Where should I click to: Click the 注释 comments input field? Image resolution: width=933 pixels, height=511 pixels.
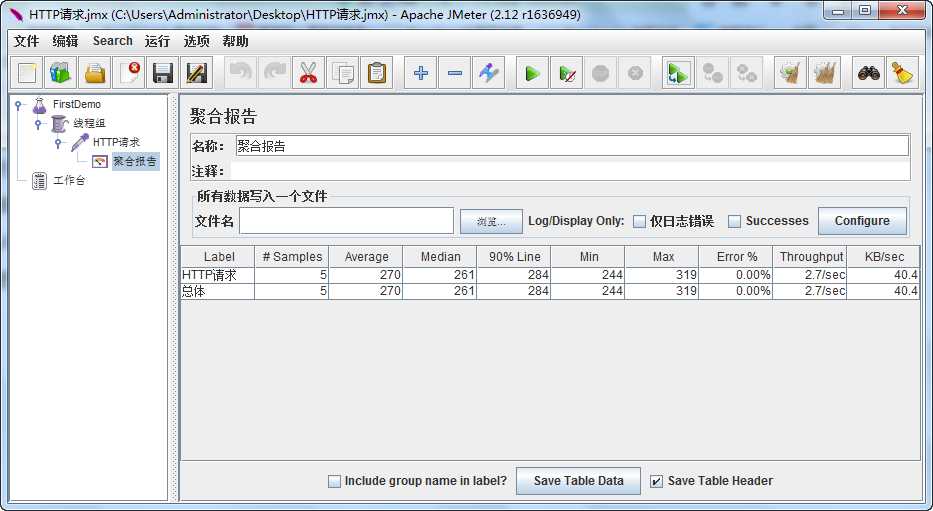pyautogui.click(x=570, y=171)
